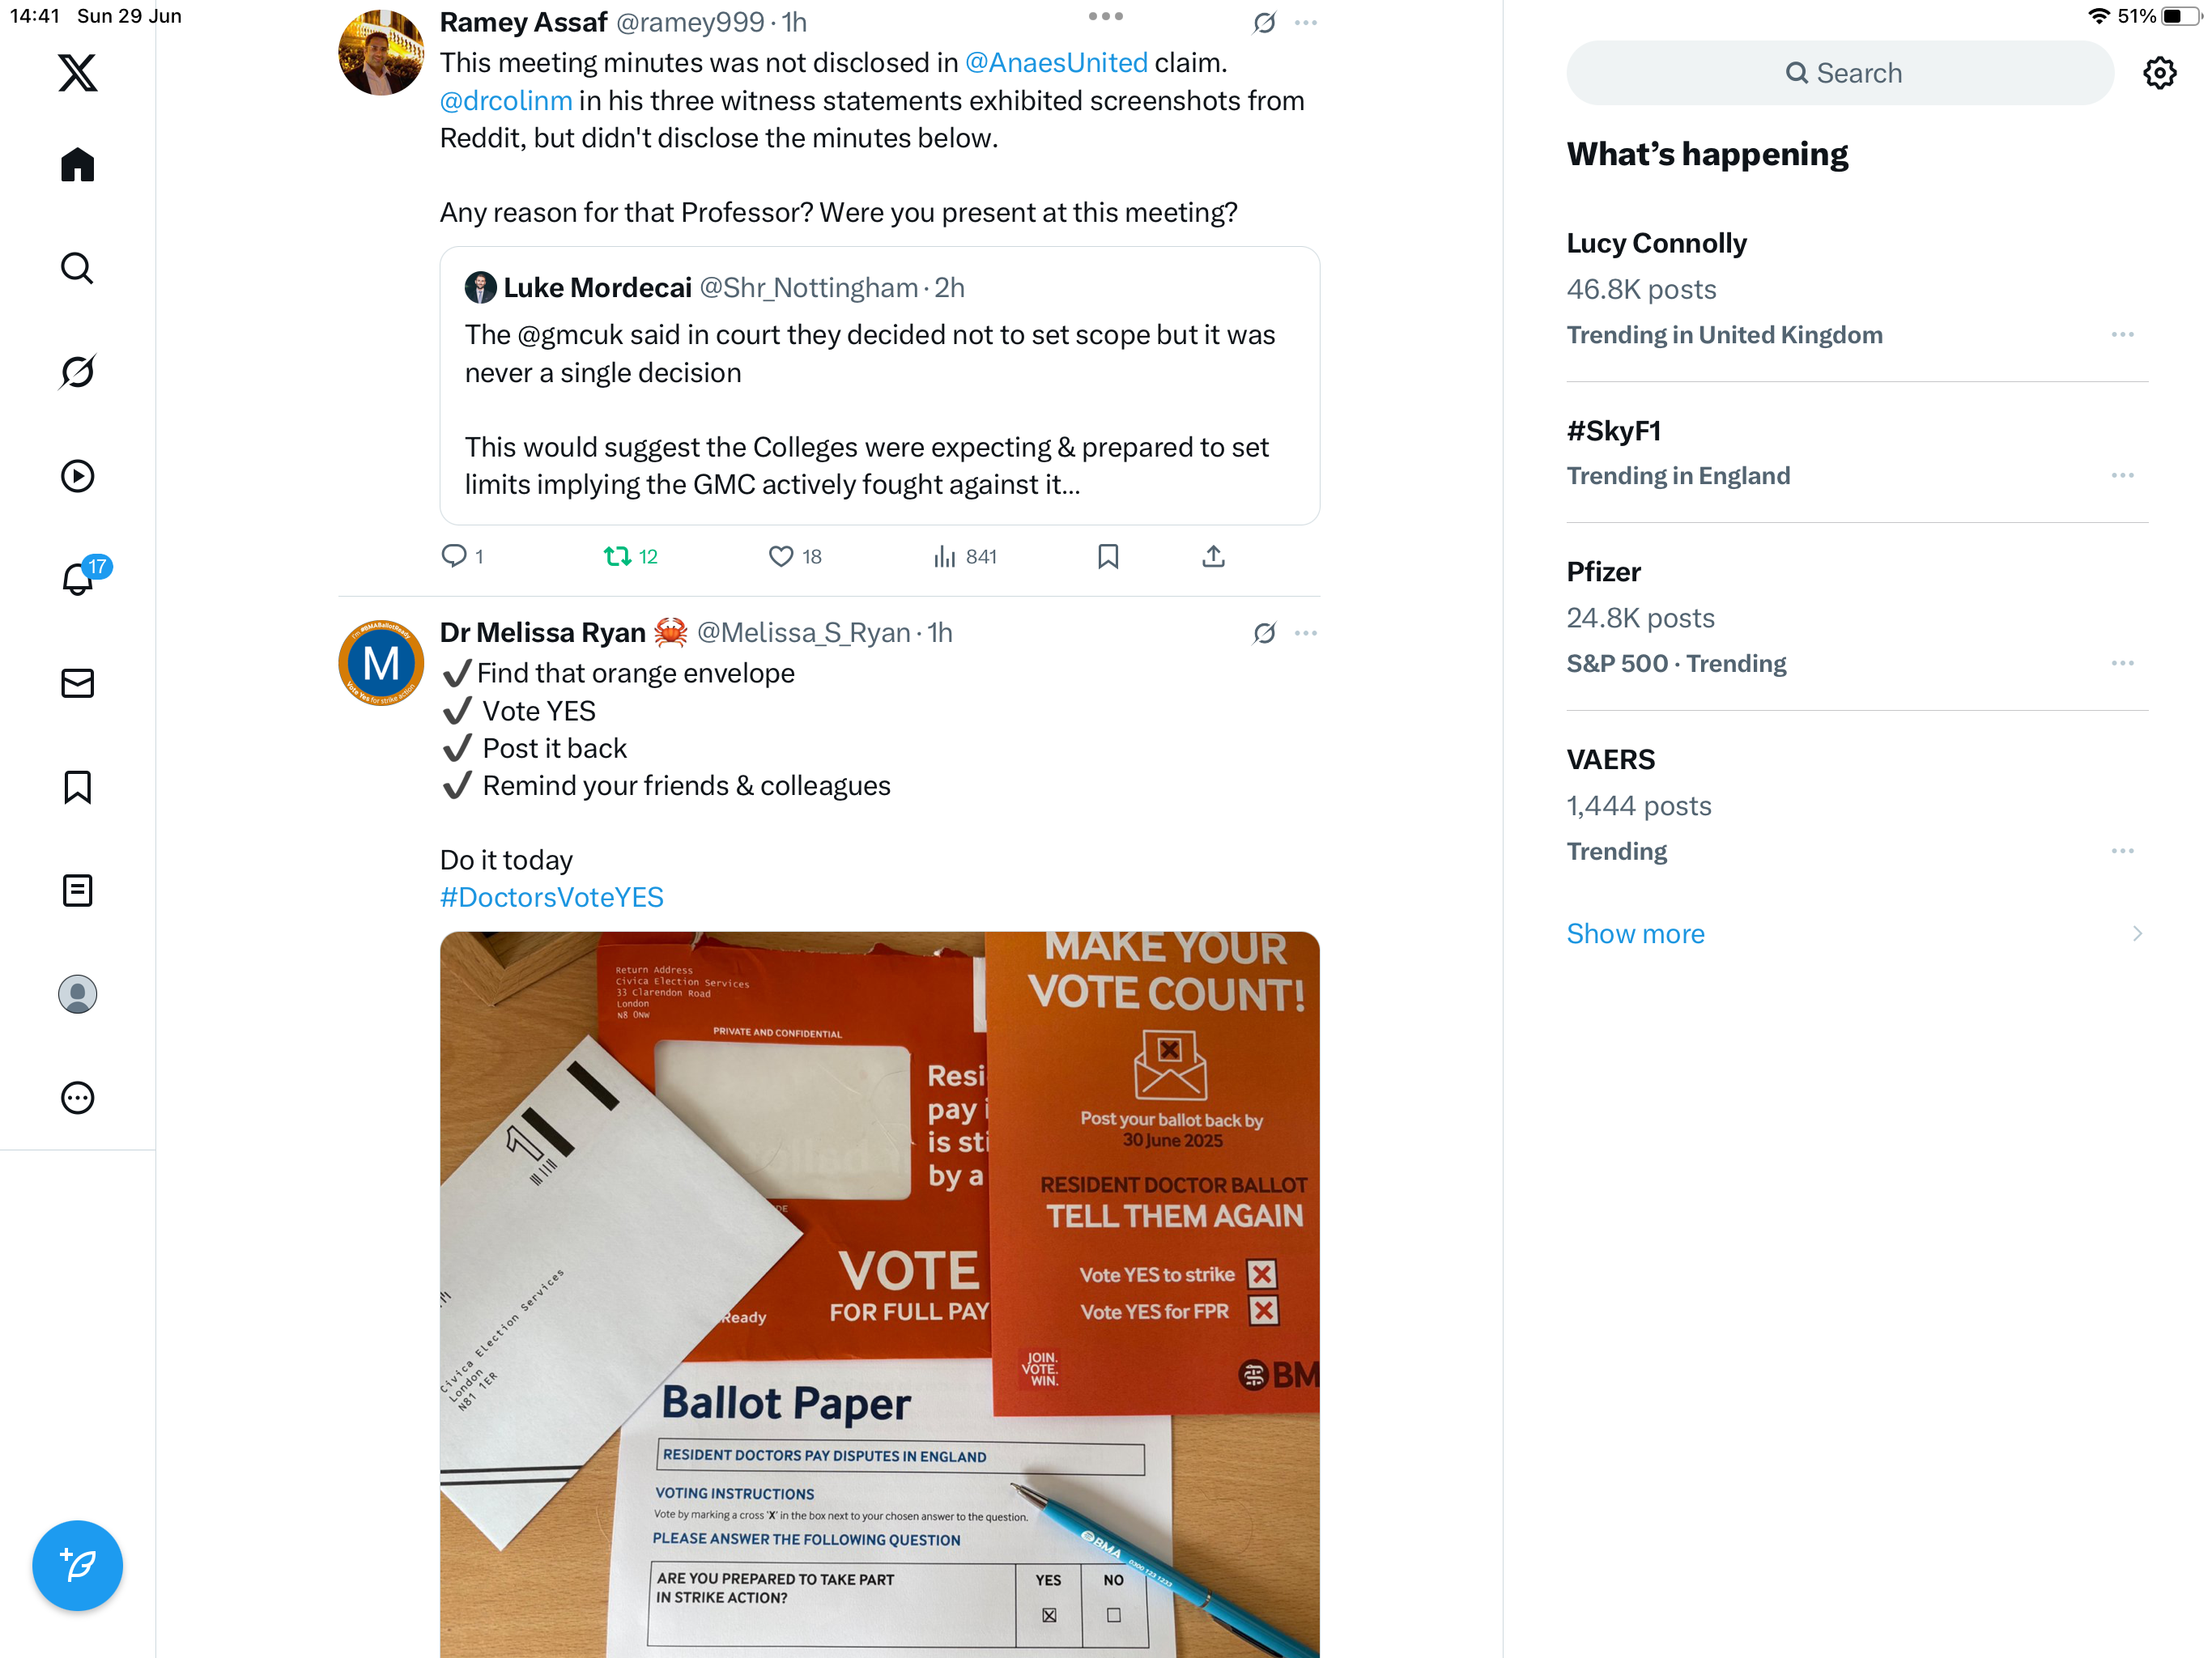The width and height of the screenshot is (2212, 1658).
Task: Open the #DoctorsVoteYES hashtag link
Action: click(552, 897)
